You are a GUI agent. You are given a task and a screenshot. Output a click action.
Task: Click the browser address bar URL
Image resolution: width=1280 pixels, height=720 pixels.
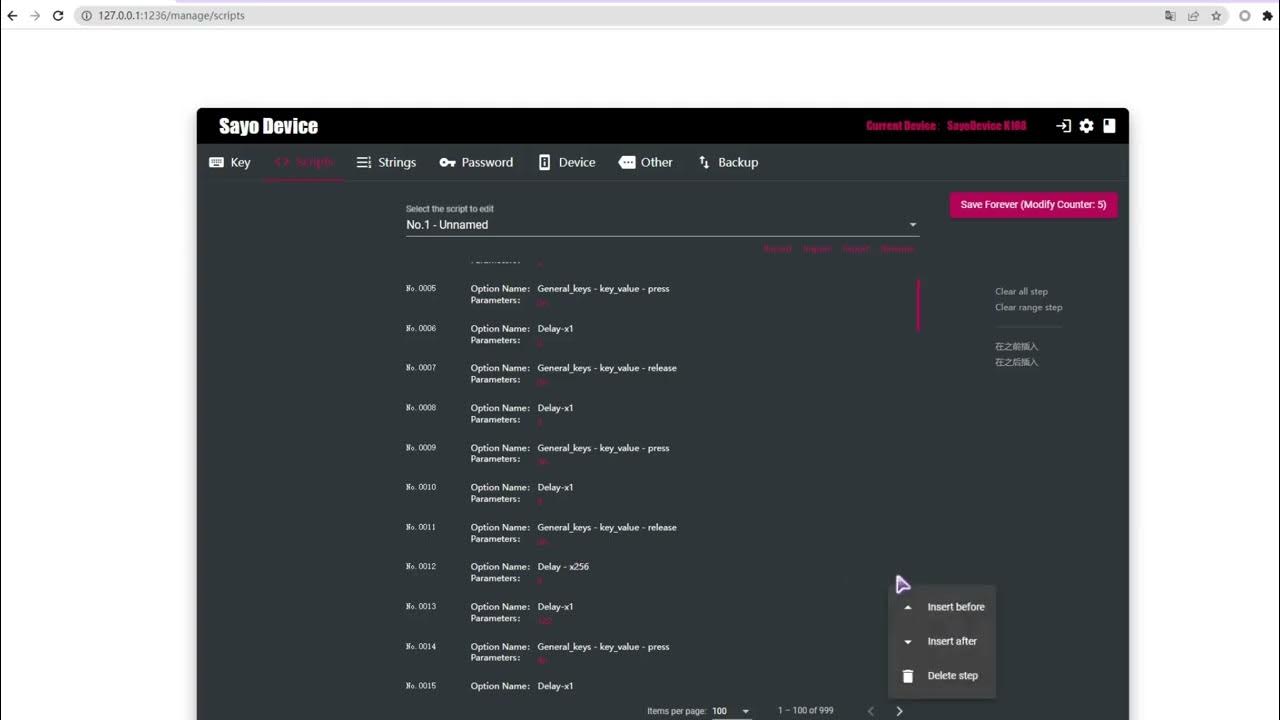(171, 16)
